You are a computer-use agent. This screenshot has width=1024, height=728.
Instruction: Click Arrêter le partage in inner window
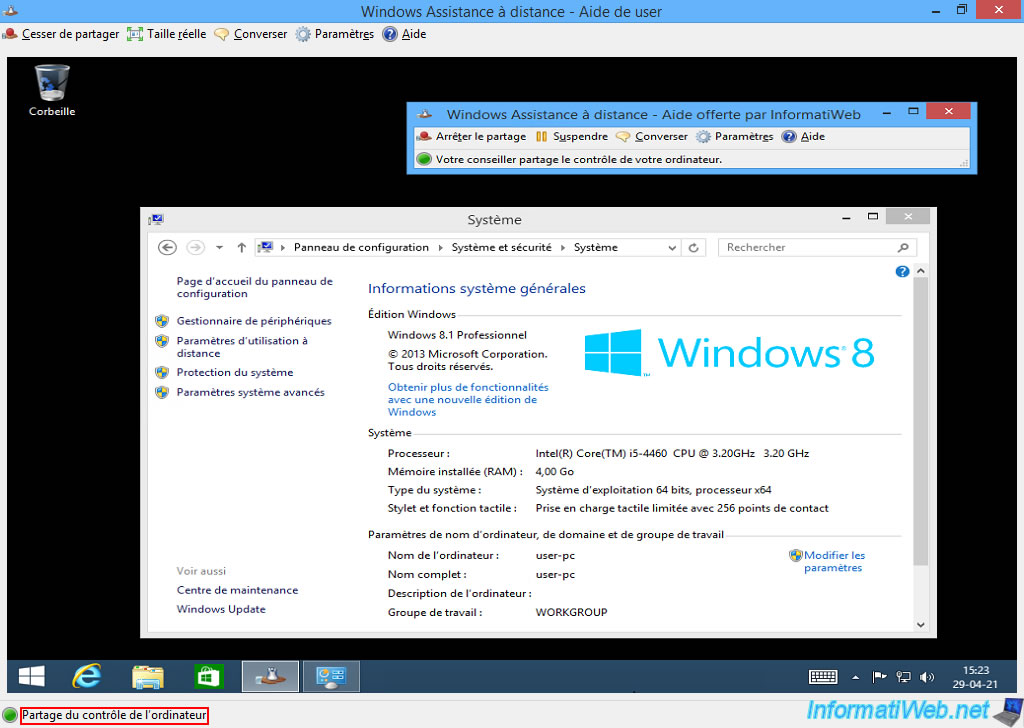[472, 136]
